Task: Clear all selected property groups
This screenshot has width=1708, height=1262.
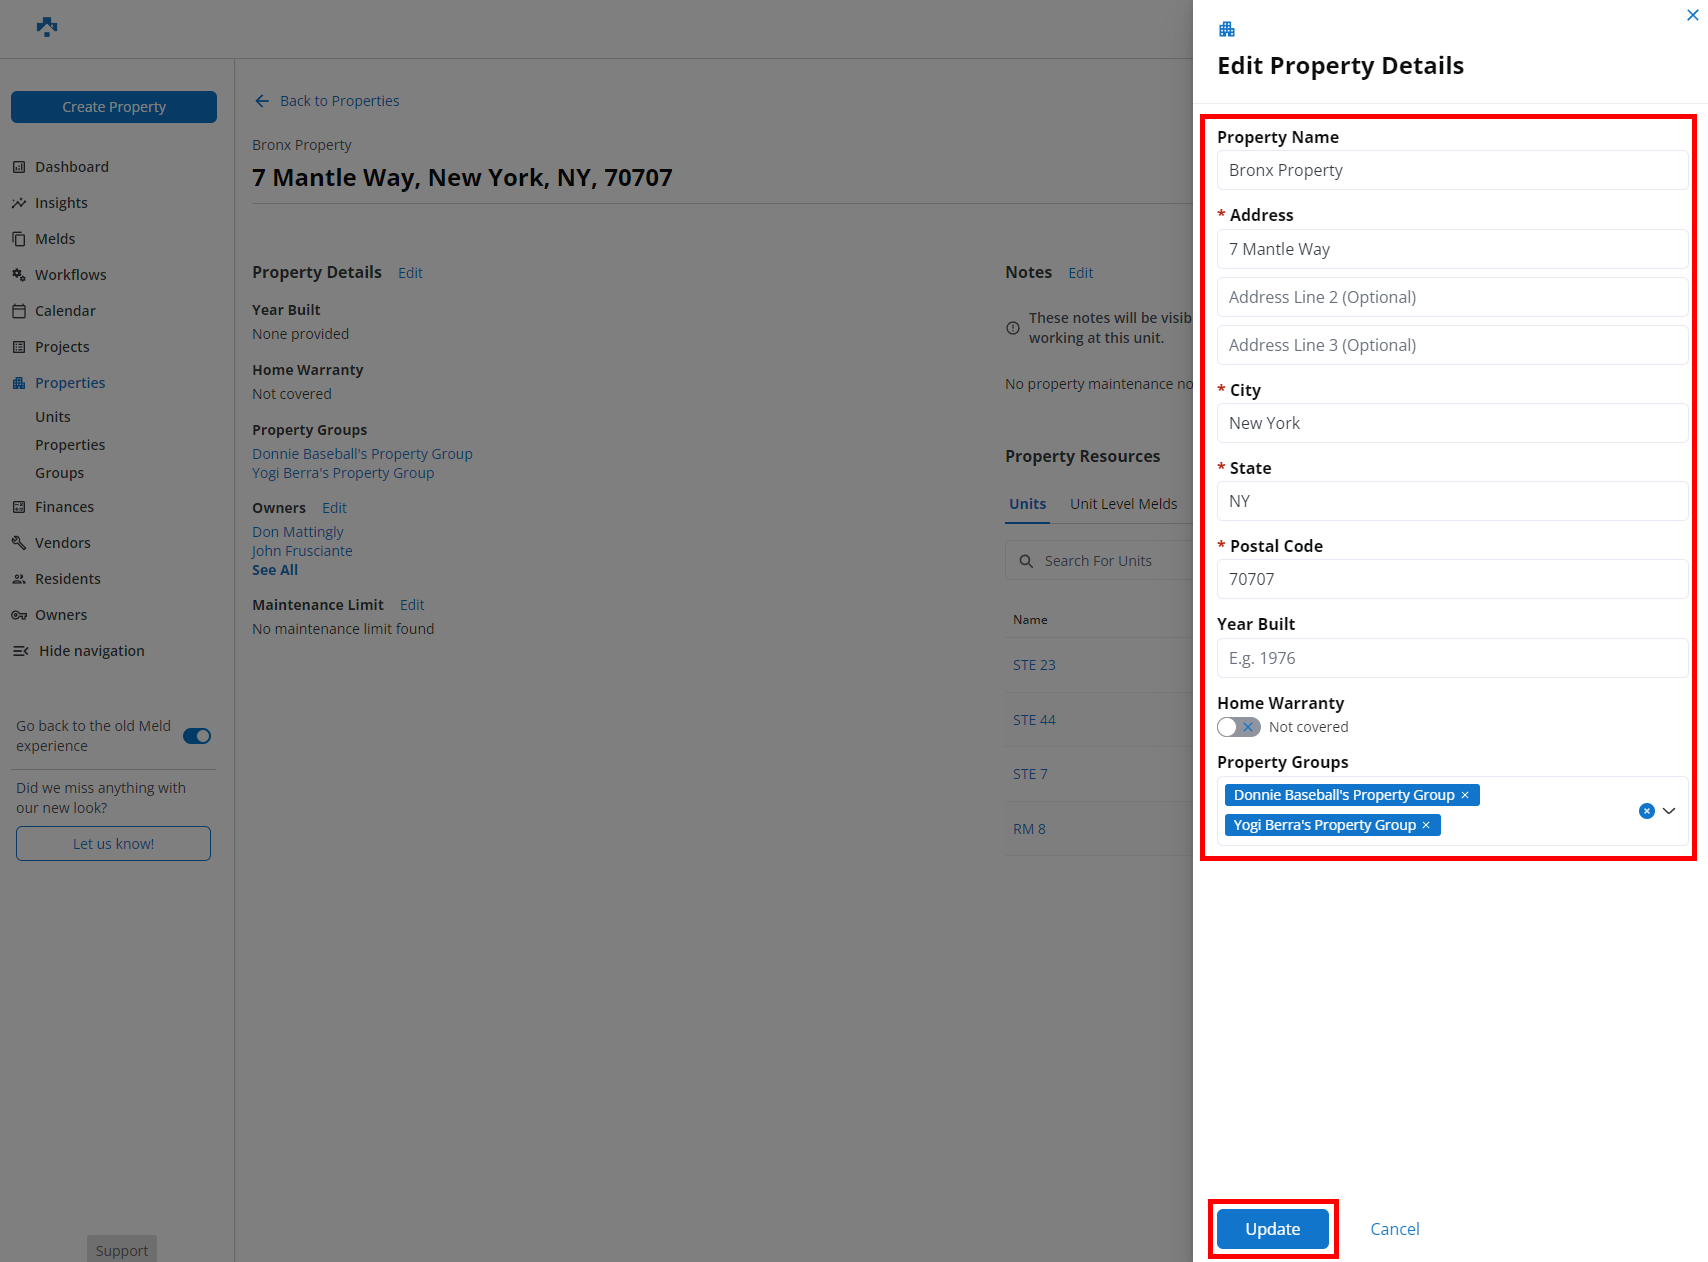Action: click(1646, 811)
